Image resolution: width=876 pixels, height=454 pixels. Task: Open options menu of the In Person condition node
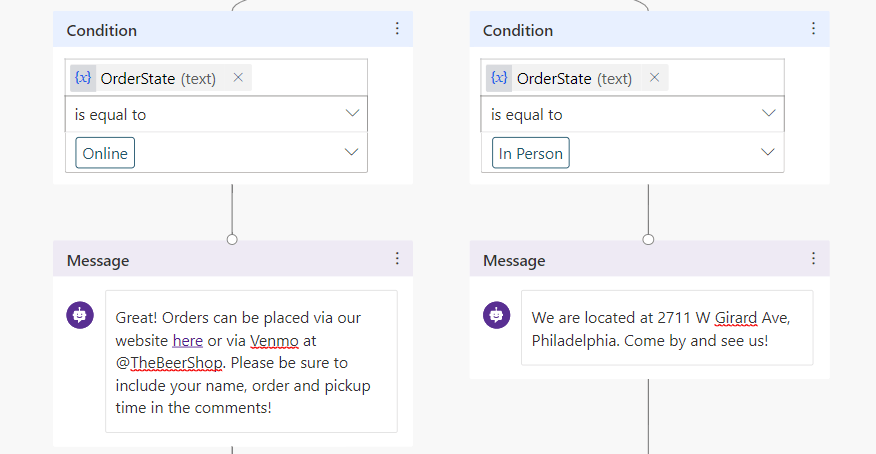click(813, 29)
